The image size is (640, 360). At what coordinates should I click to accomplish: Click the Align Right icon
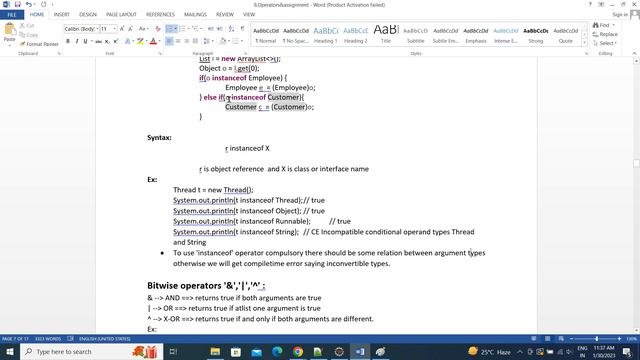pyautogui.click(x=187, y=41)
